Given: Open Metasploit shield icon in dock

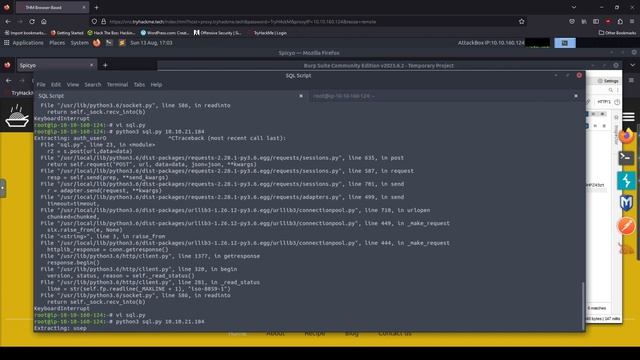Looking at the screenshot, I should (x=626, y=203).
